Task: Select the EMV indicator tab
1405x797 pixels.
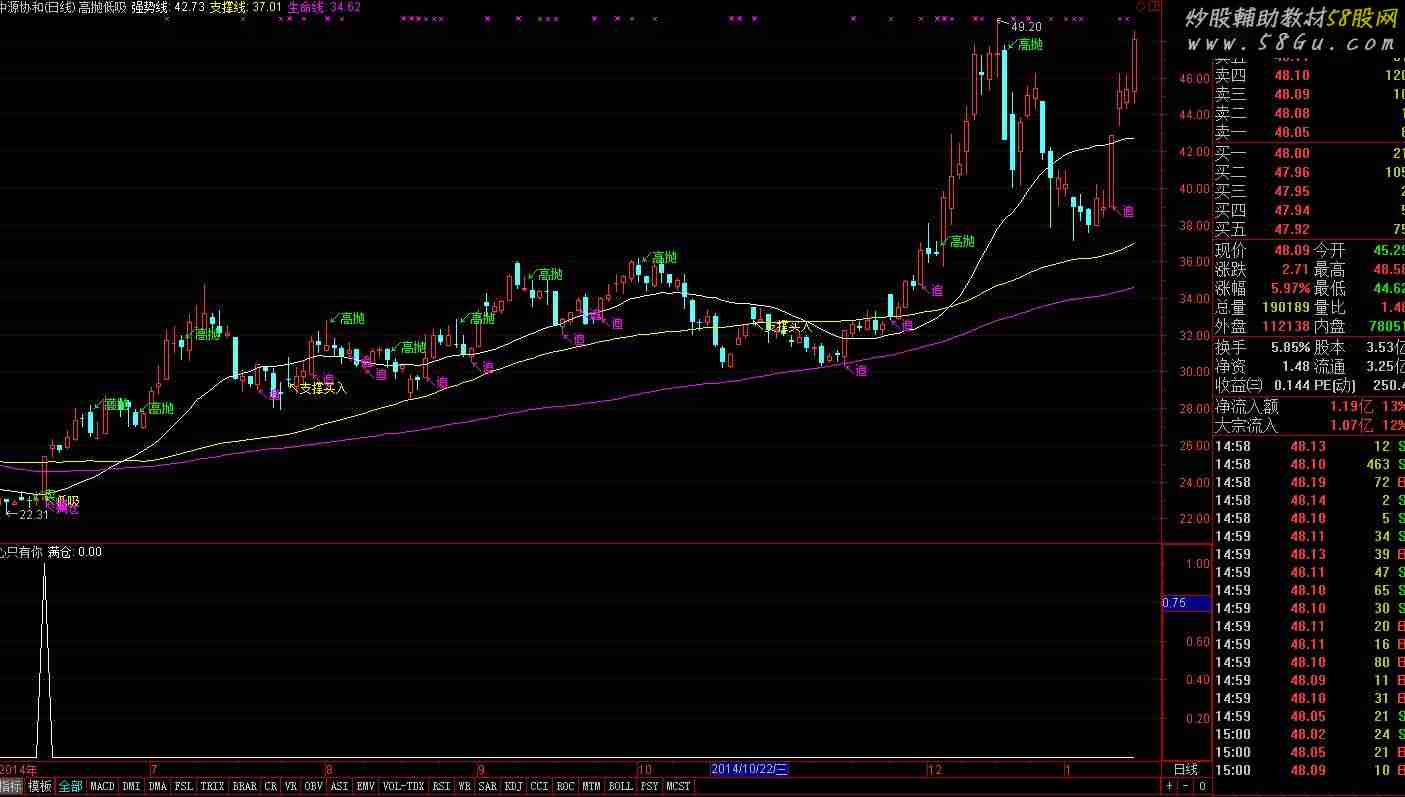Action: point(366,787)
